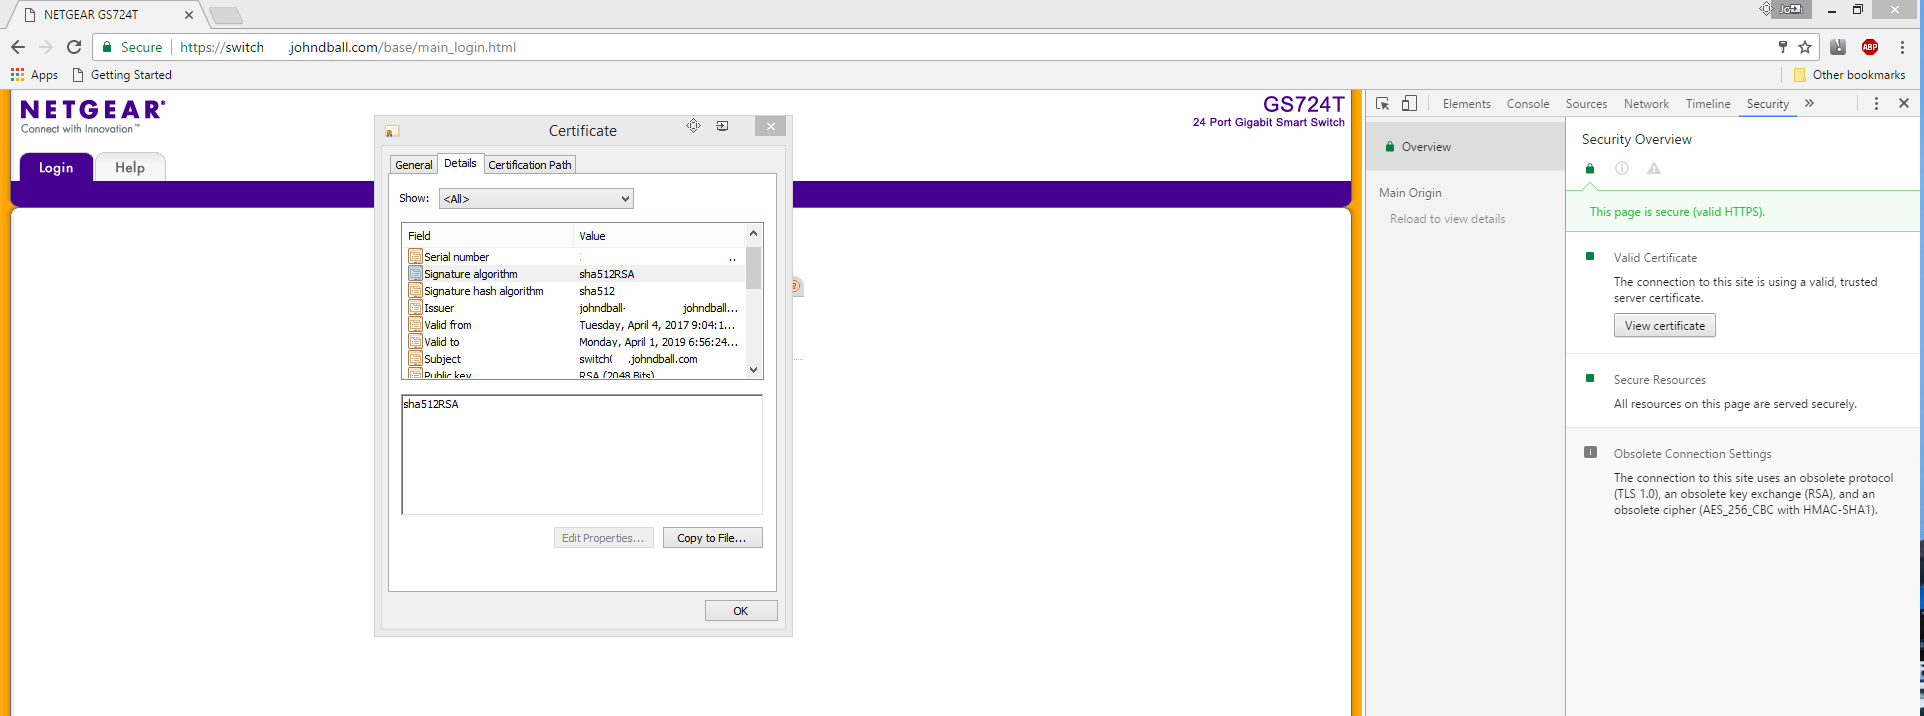Screen dimensions: 1924x716
Task: Close the Certificate dialog
Action: tap(770, 127)
